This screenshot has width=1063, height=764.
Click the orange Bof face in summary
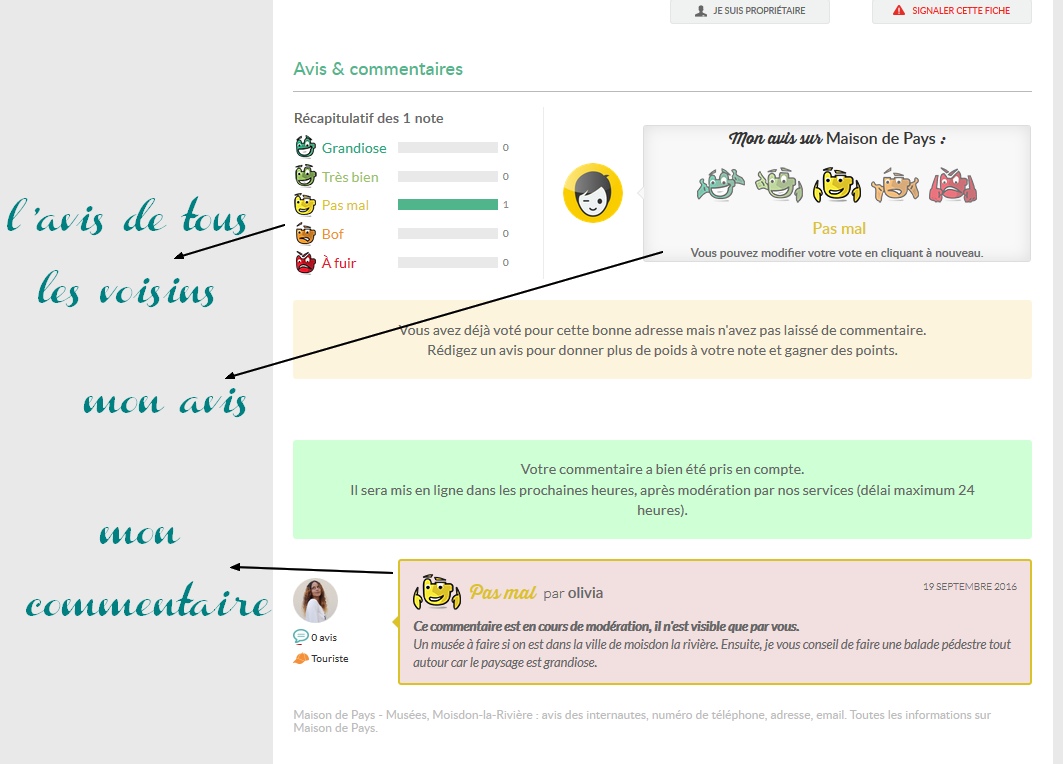pyautogui.click(x=305, y=234)
